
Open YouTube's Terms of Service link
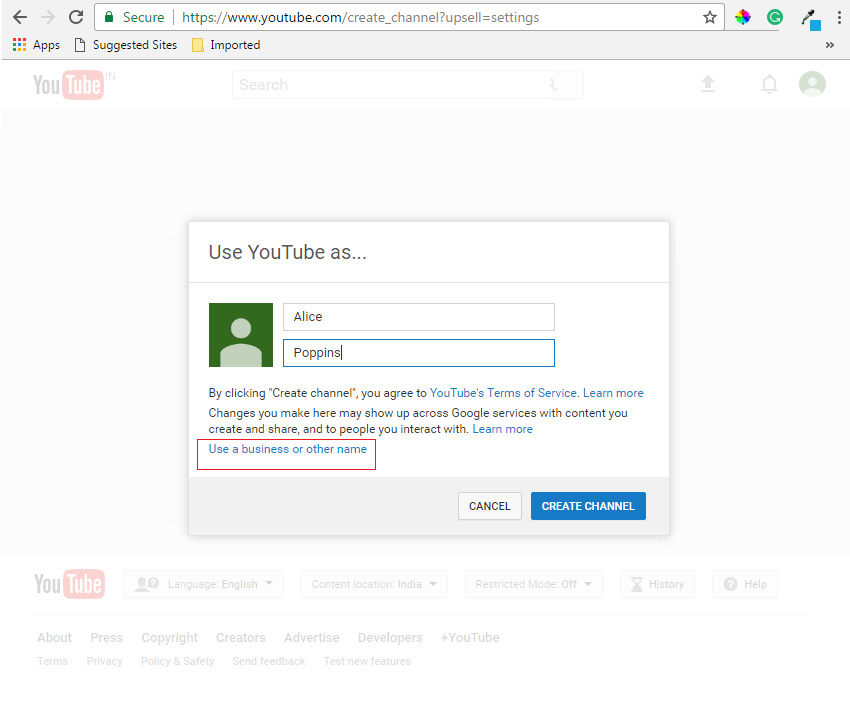pyautogui.click(x=503, y=393)
